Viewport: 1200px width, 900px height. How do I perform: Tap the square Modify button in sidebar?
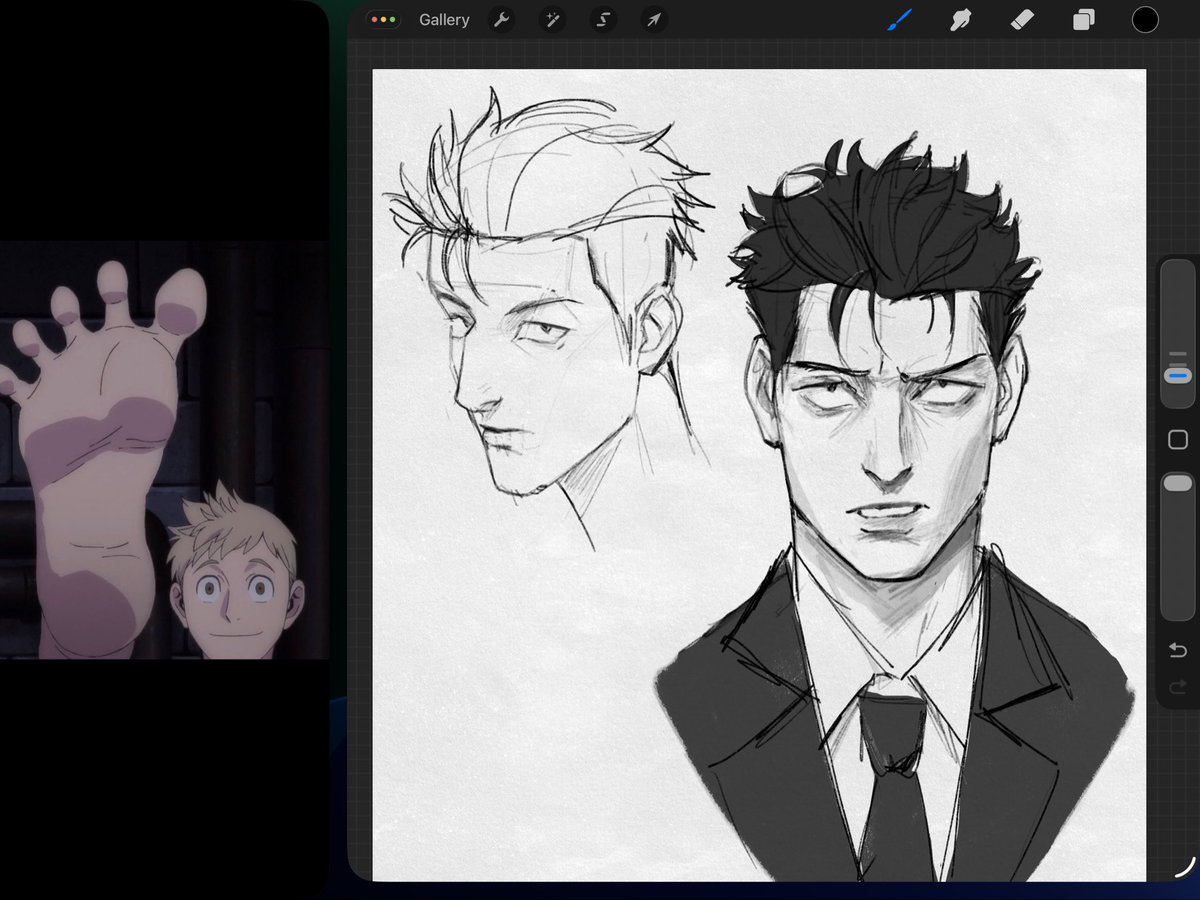click(1178, 439)
